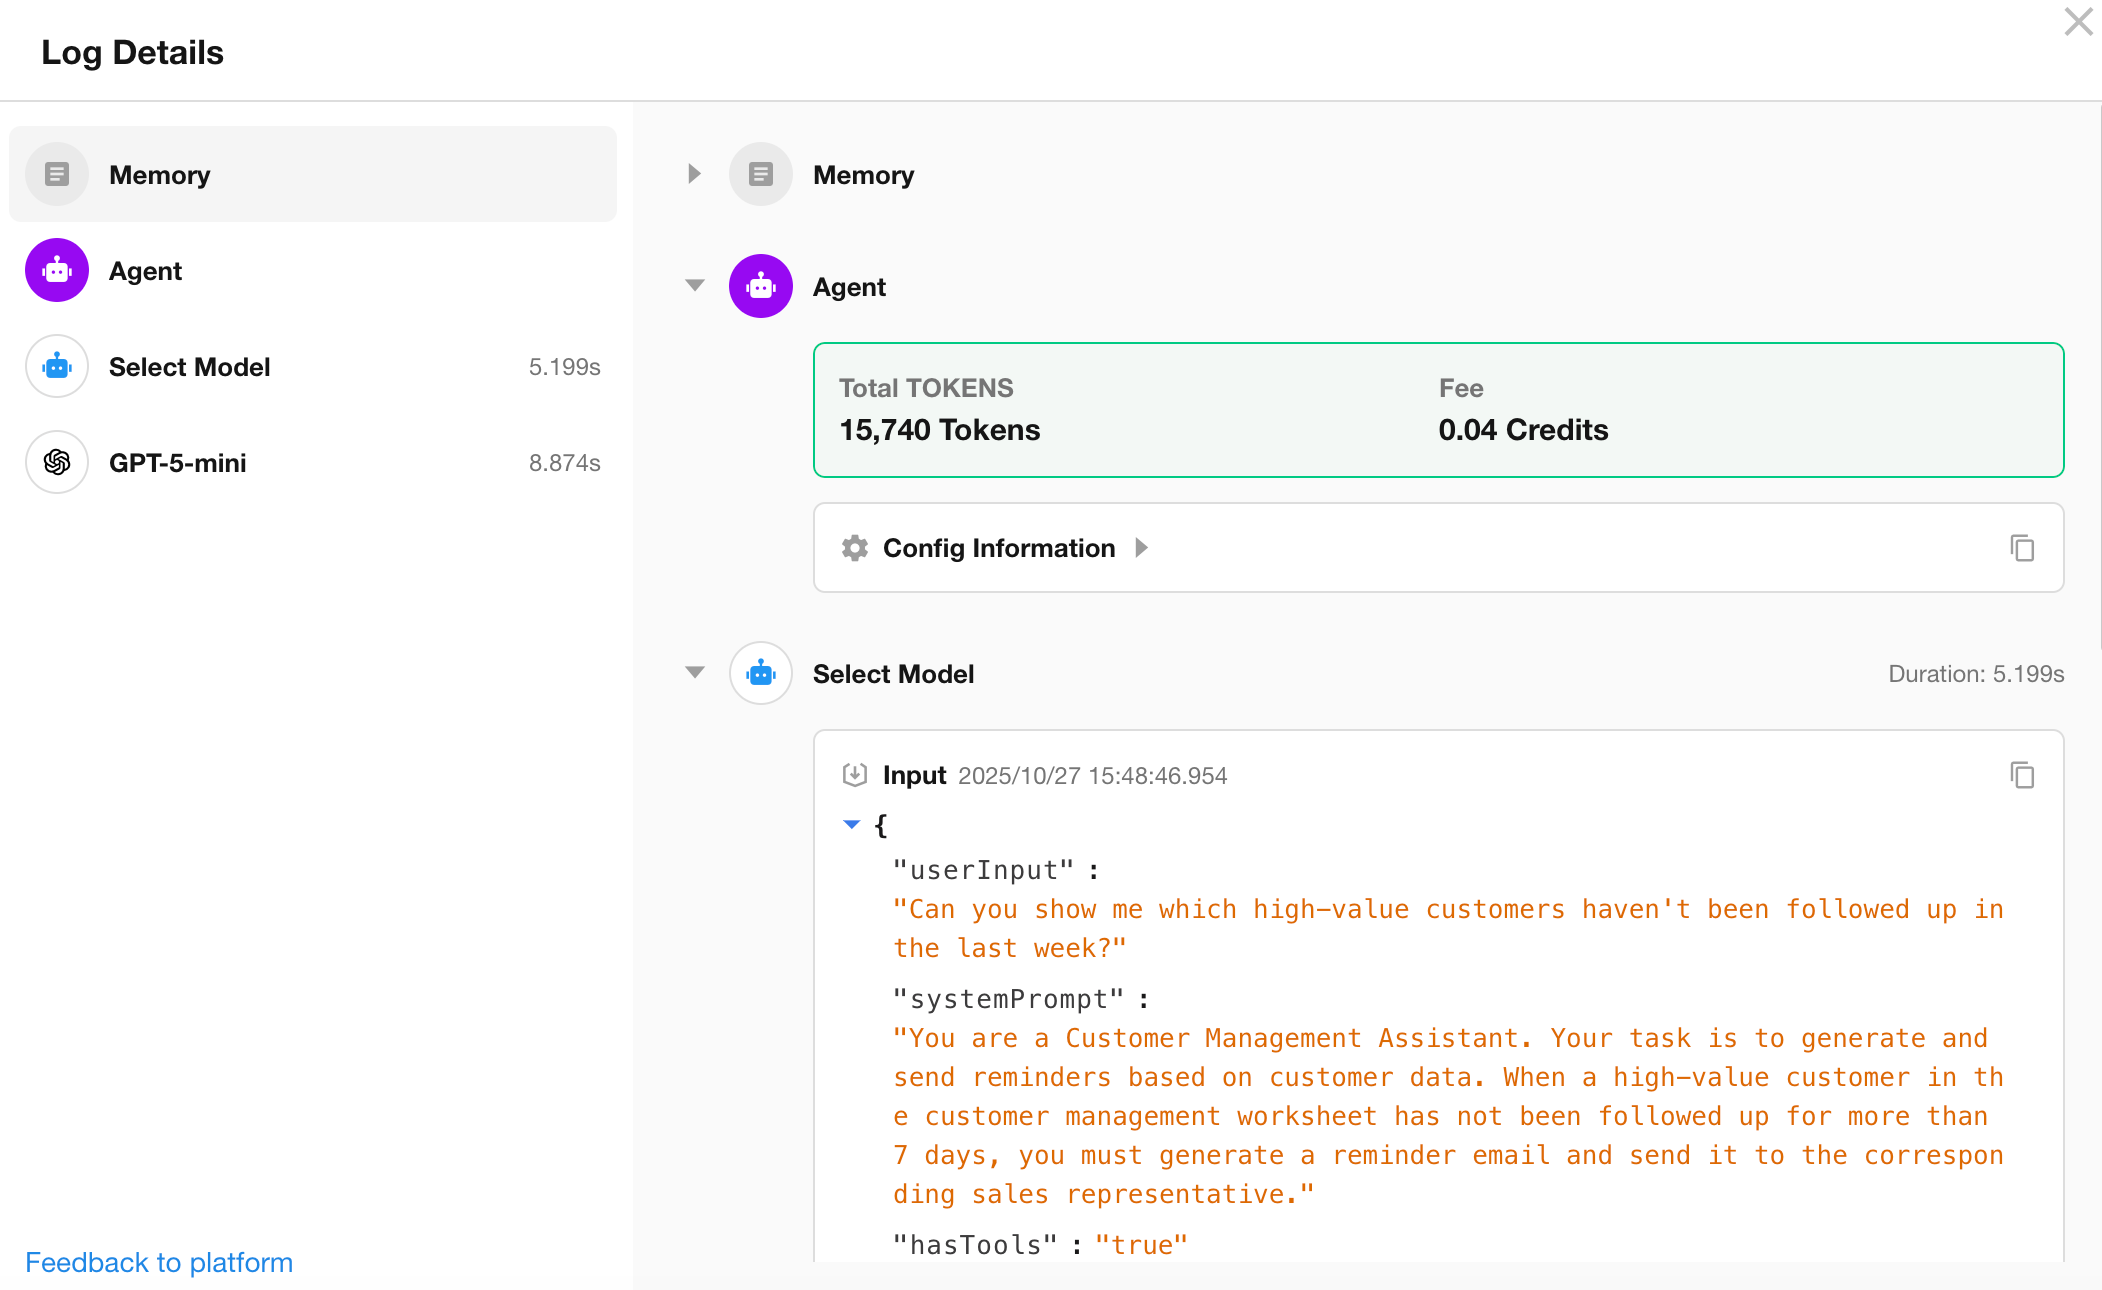Click the purple Agent icon in detail pane
The width and height of the screenshot is (2102, 1290).
(x=761, y=286)
